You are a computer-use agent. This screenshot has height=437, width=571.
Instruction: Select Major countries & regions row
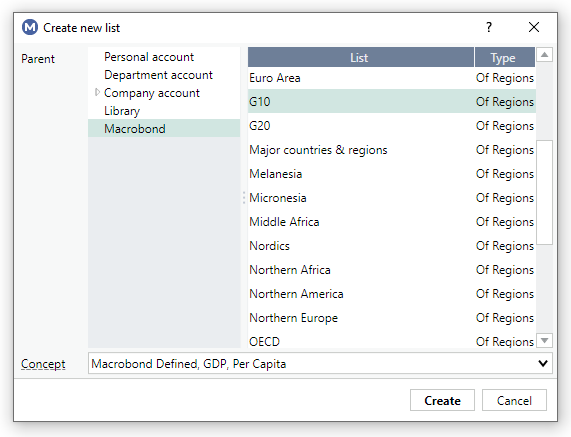(391, 150)
